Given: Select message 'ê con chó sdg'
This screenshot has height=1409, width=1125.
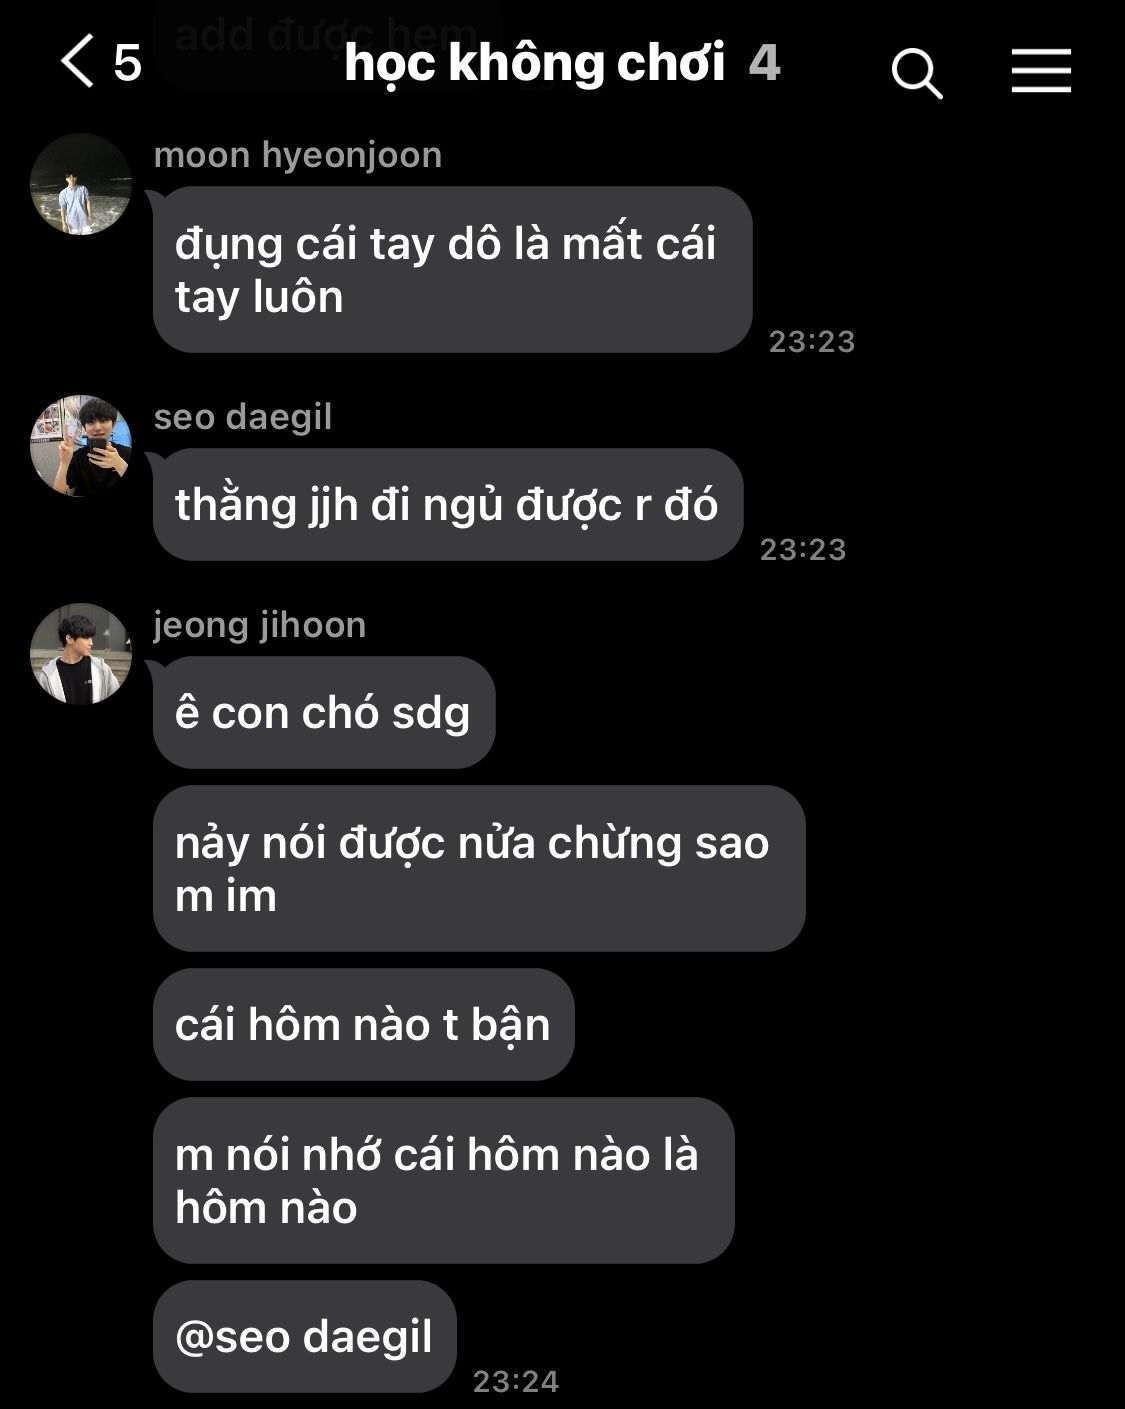Looking at the screenshot, I should point(324,713).
